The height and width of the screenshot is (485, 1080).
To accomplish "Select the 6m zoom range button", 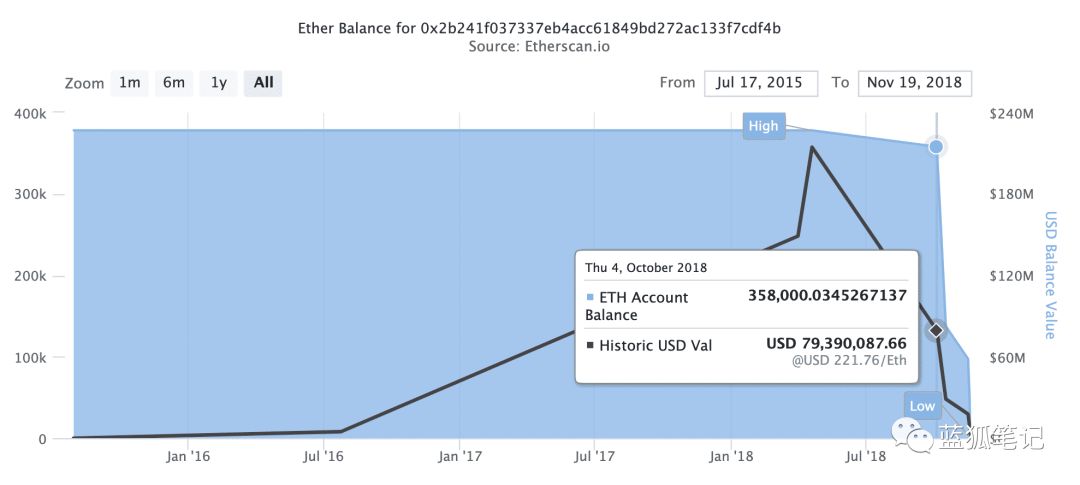I will pos(174,83).
